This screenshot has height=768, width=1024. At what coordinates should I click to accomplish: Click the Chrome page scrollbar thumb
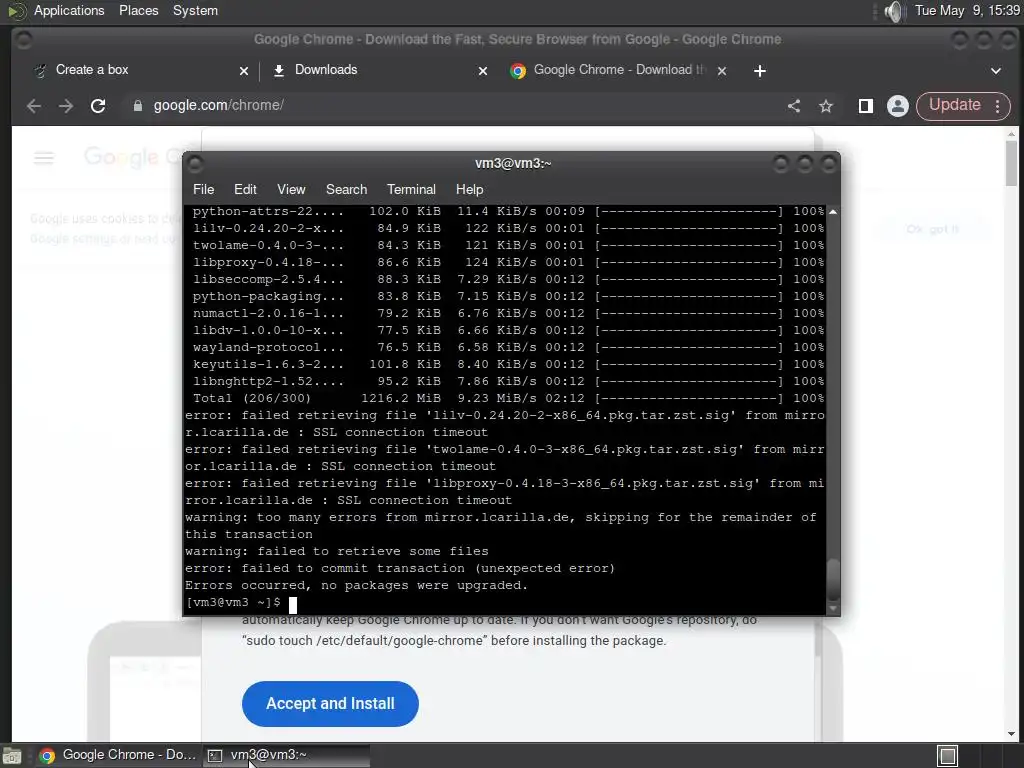1011,163
